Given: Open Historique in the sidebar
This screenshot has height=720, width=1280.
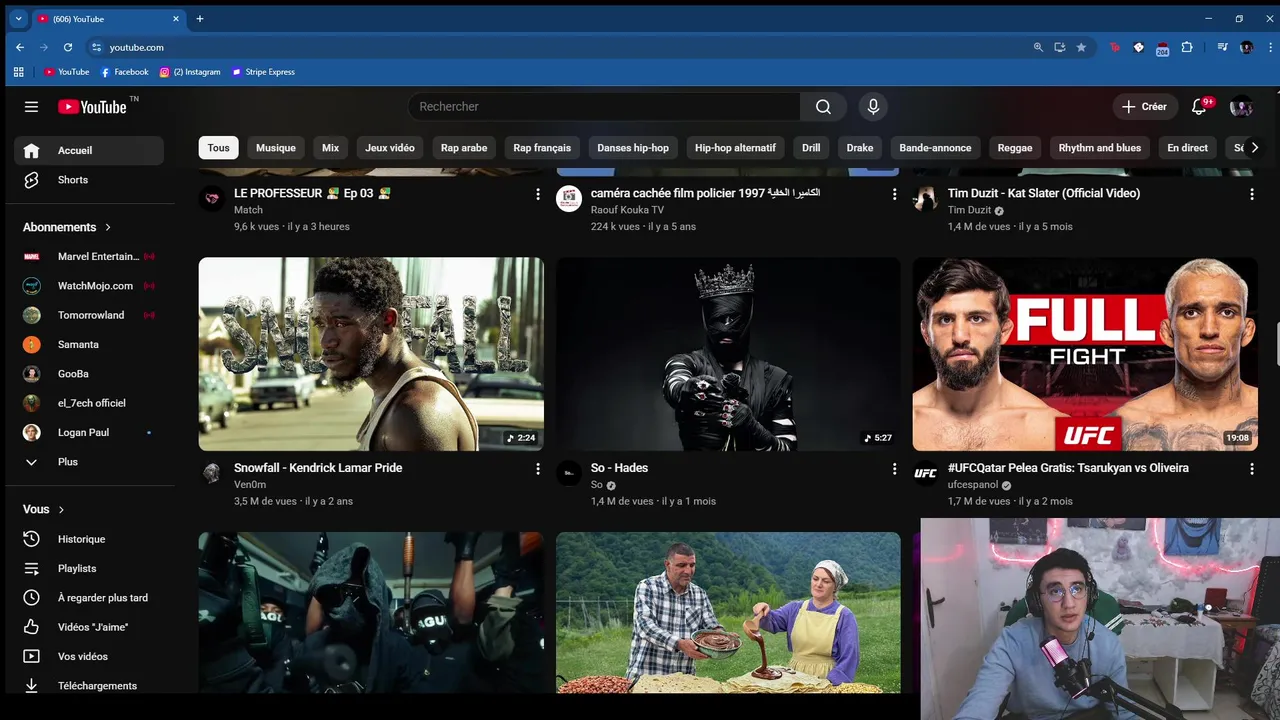Looking at the screenshot, I should coord(89,539).
